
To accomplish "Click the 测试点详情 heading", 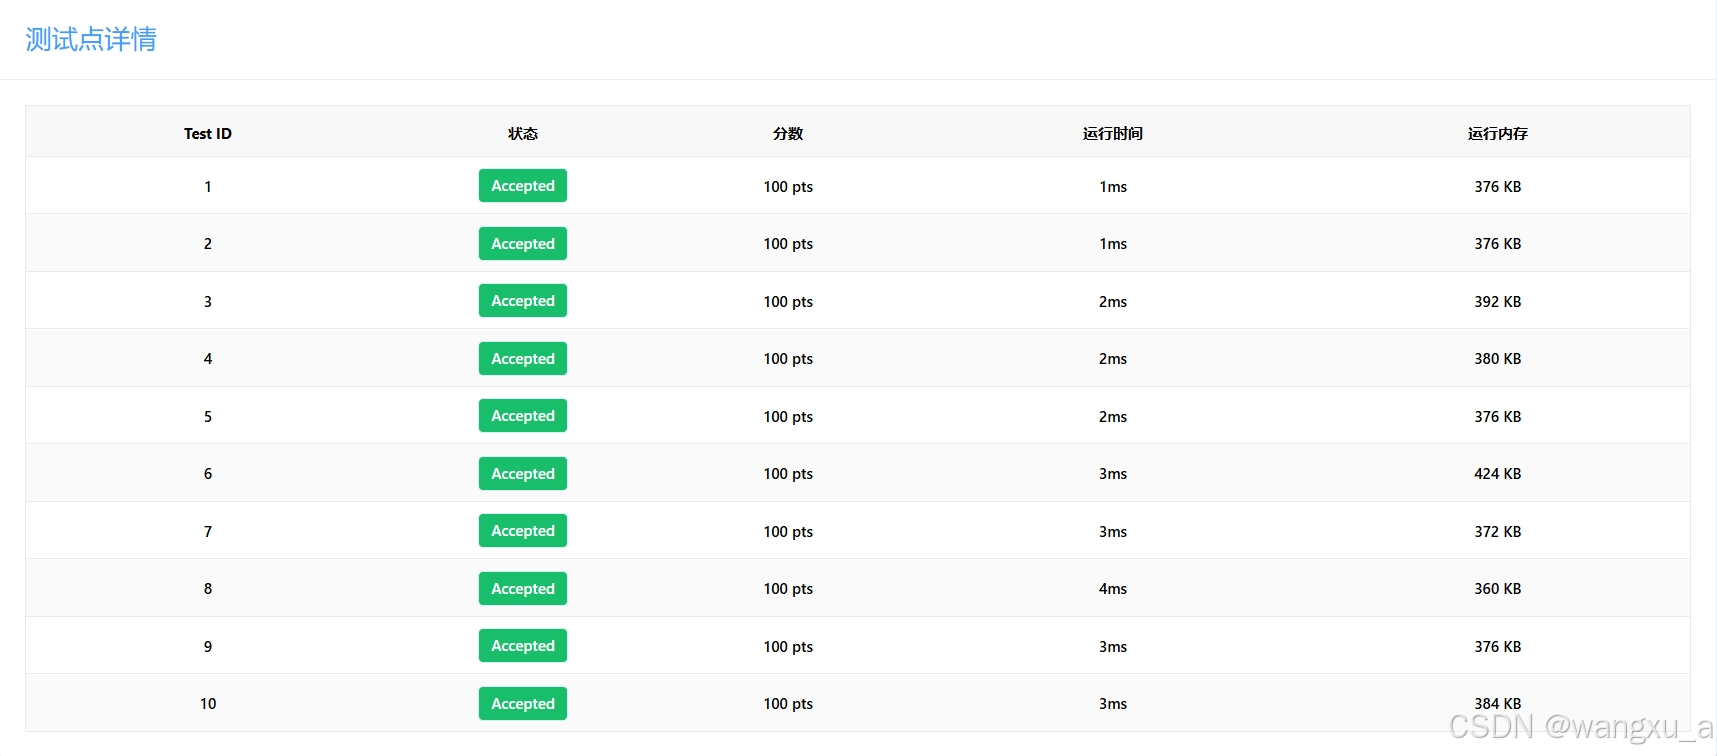I will [91, 39].
